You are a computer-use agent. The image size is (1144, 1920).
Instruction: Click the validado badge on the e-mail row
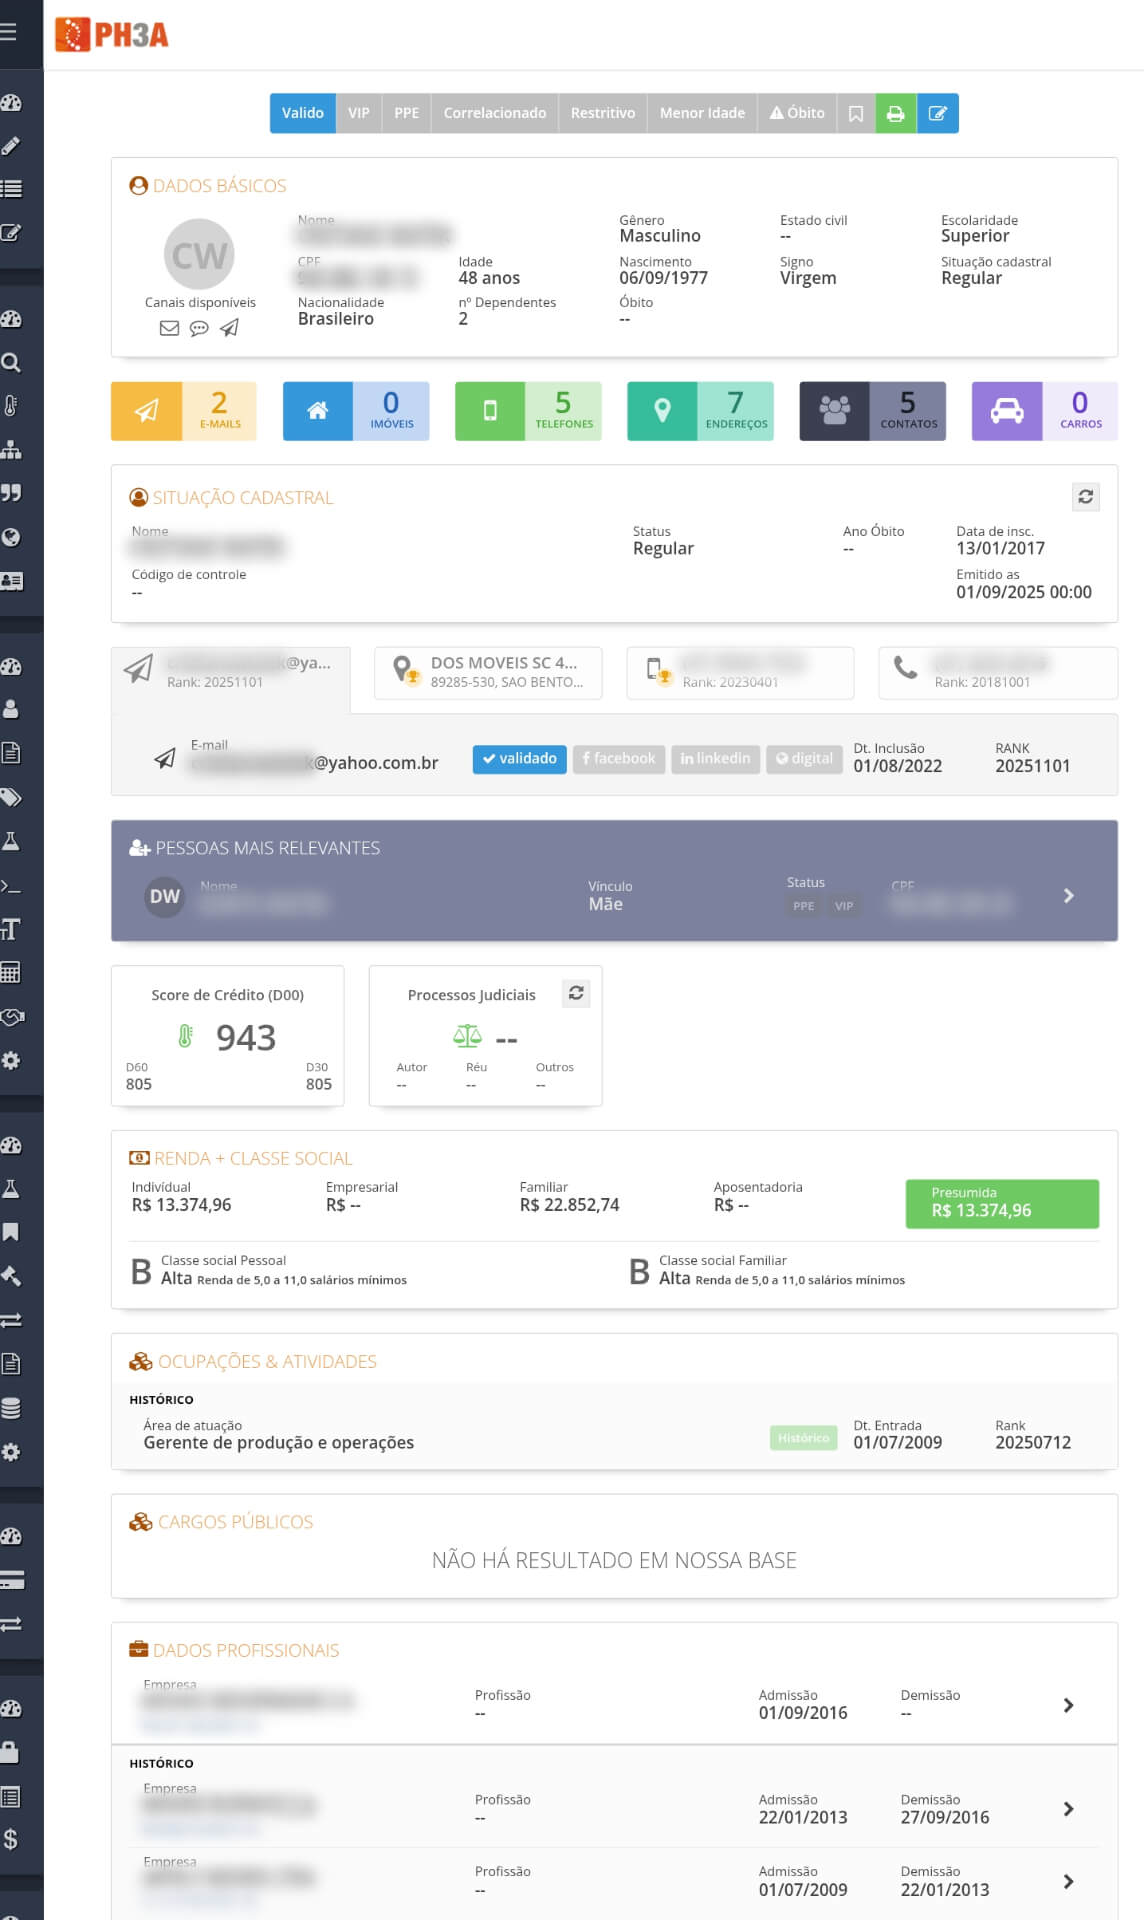(520, 759)
